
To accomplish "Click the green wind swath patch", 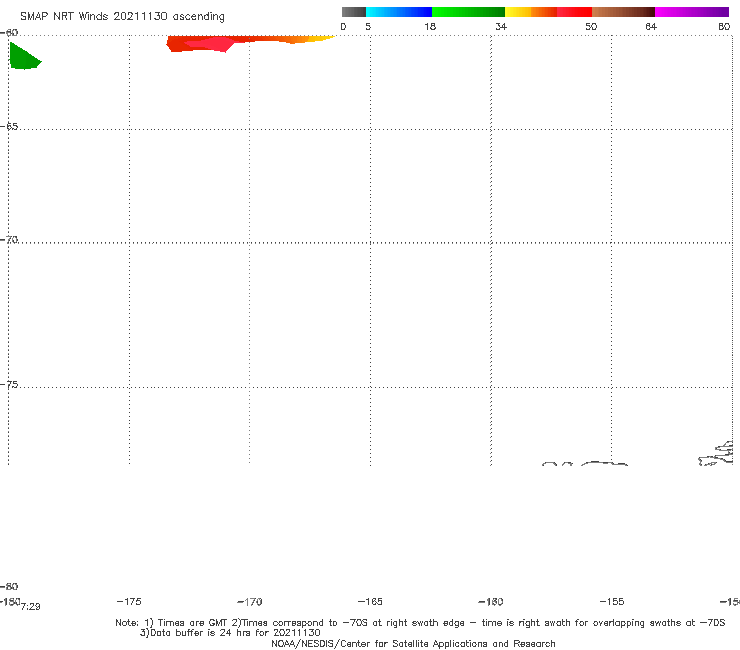I will click(x=23, y=58).
